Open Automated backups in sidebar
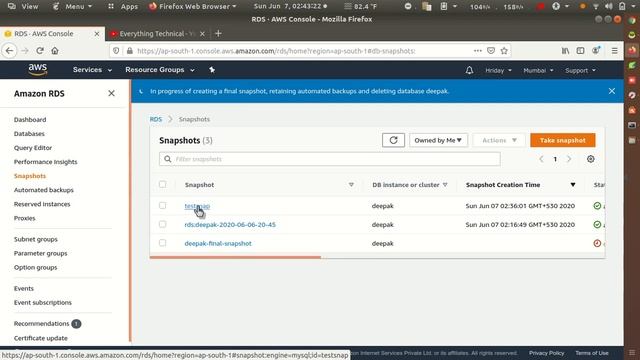The image size is (640, 360). (44, 190)
